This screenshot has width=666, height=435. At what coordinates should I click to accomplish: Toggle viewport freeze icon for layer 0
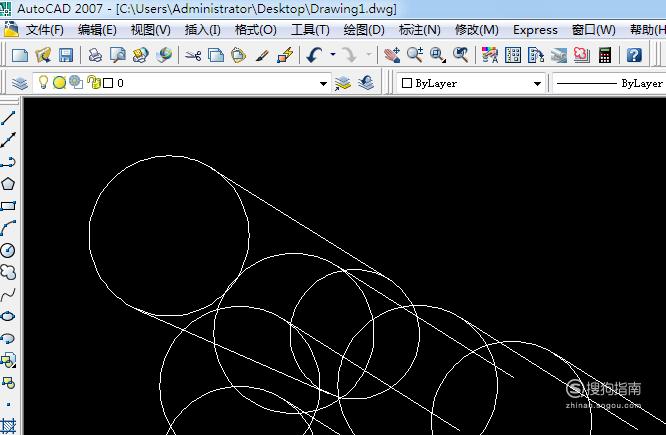[76, 82]
